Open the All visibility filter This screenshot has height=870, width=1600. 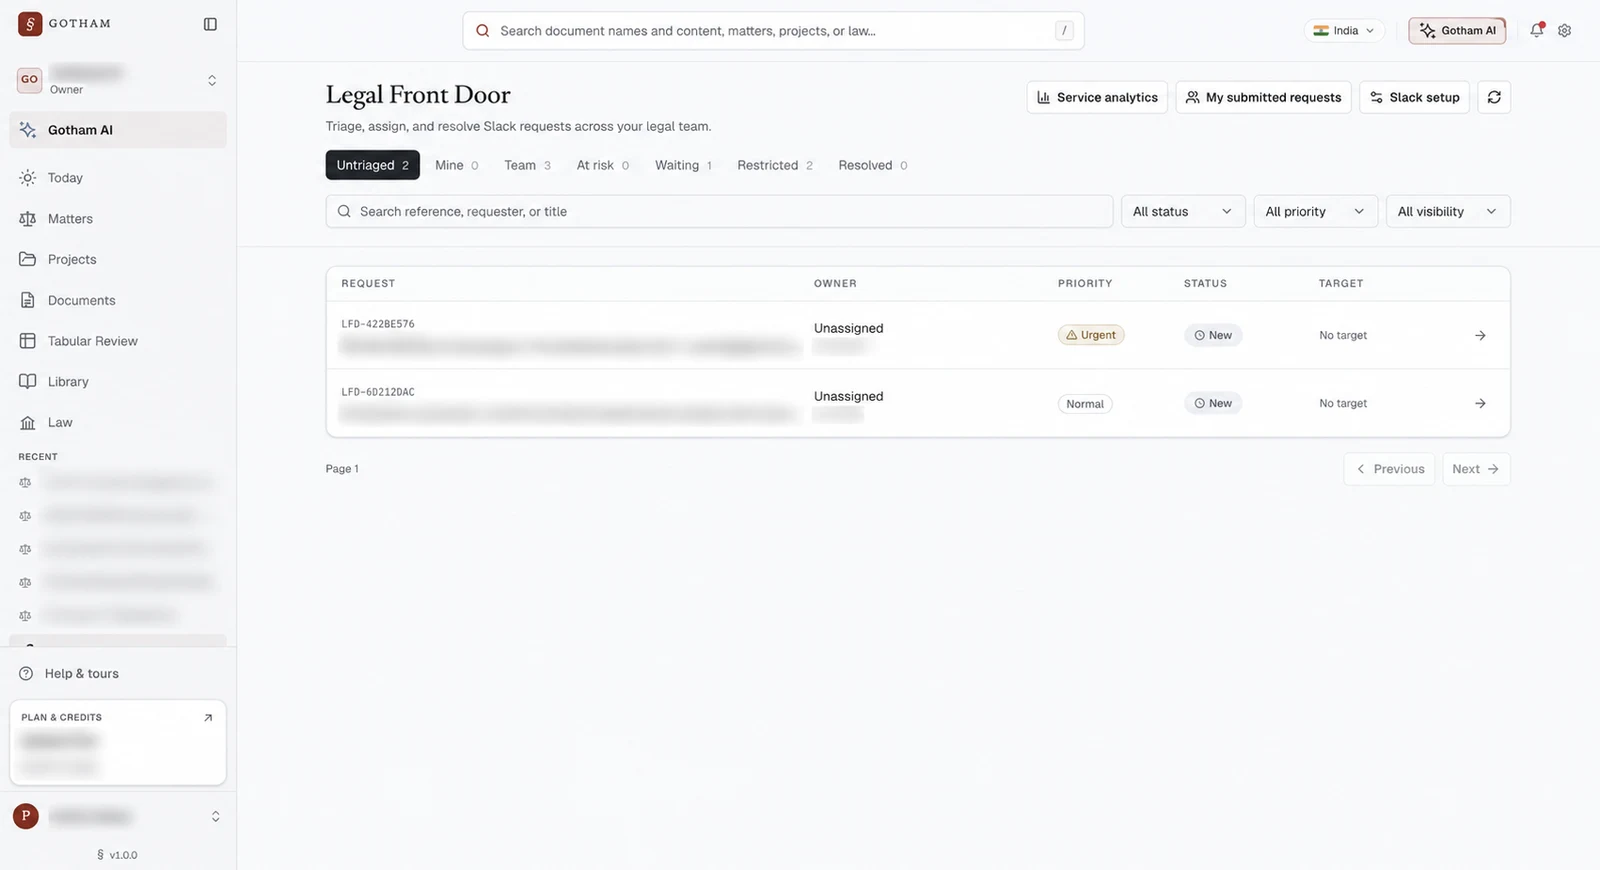1448,211
